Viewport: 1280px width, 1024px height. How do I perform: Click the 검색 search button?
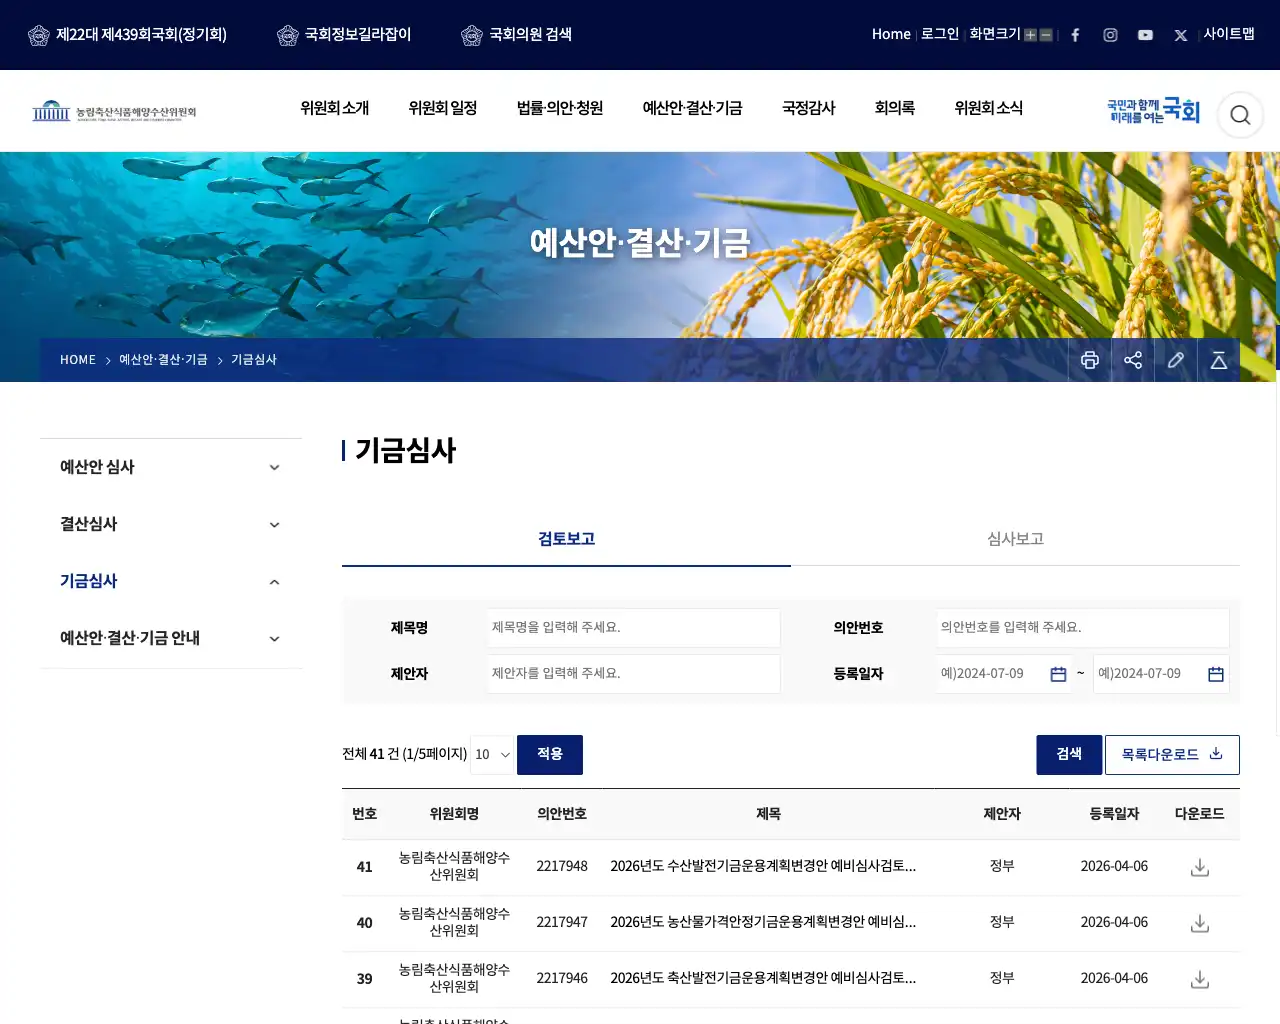click(1069, 755)
